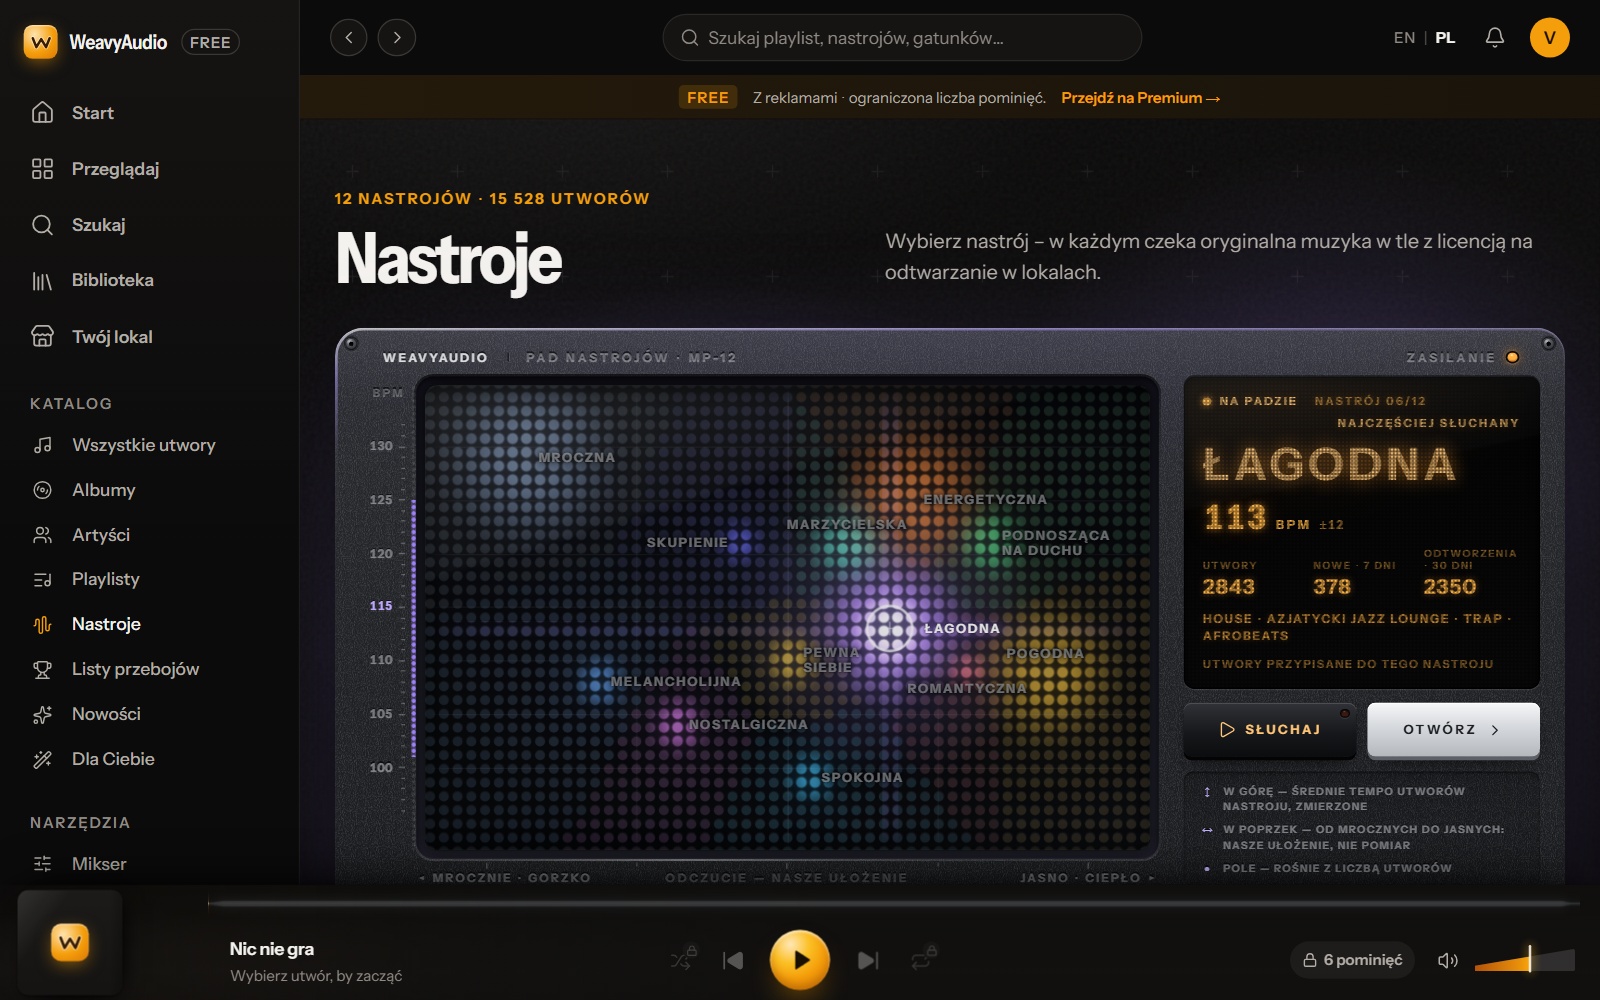Adjust the volume slider
Viewport: 1600px width, 1000px height.
pyautogui.click(x=1525, y=960)
